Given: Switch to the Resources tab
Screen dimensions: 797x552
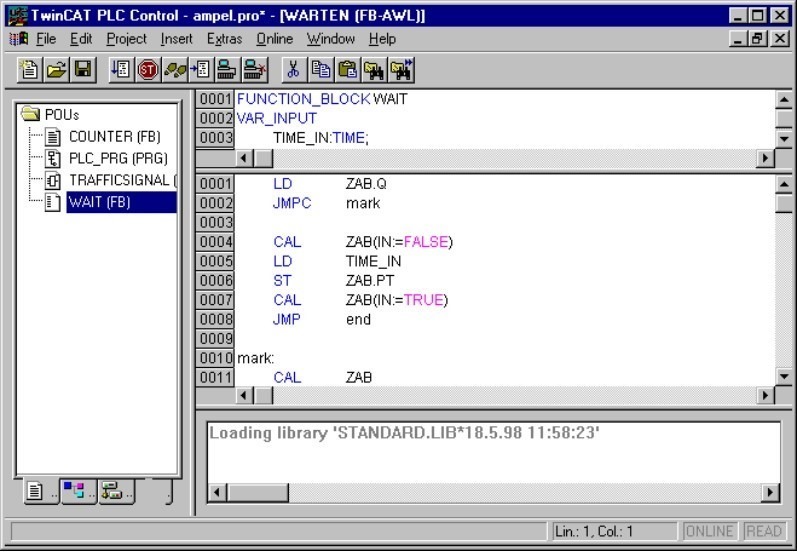Looking at the screenshot, I should (x=116, y=492).
